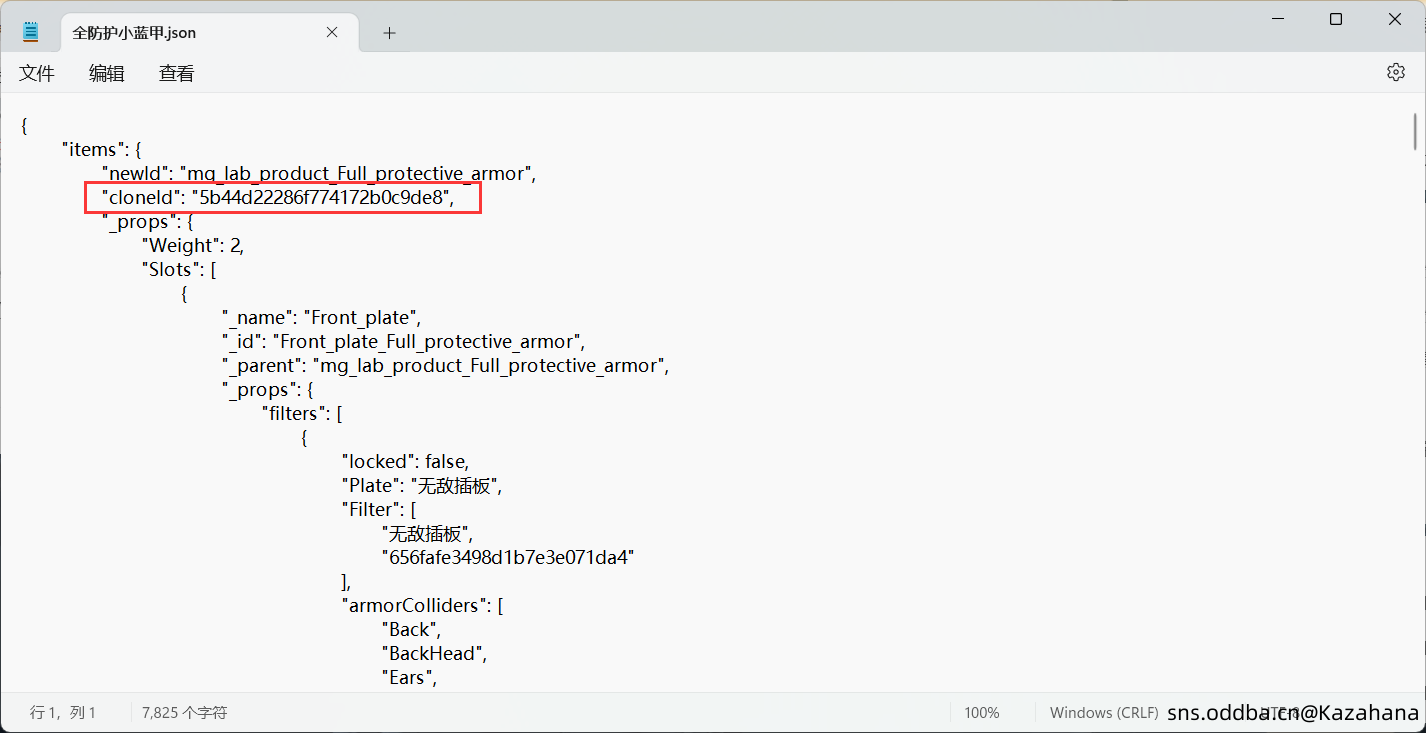Click the Notepad app icon in title bar
1426x733 pixels.
[x=31, y=32]
